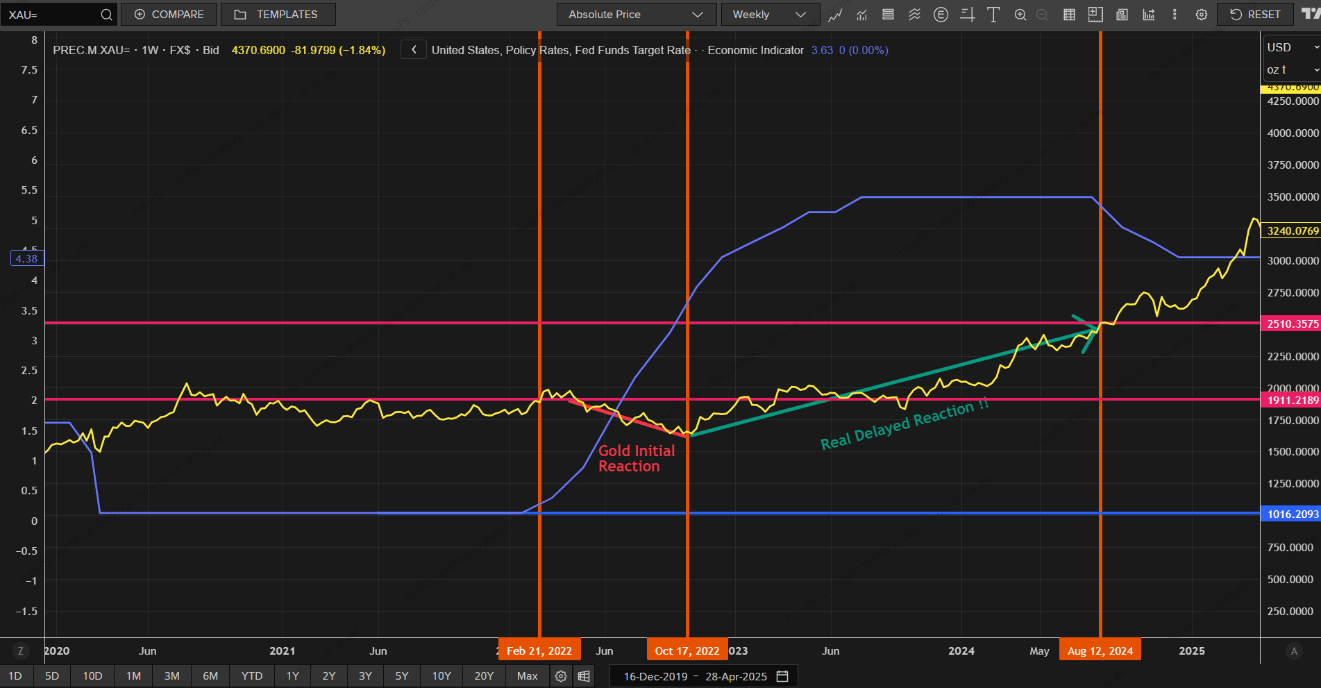
Task: Collapse the legend with the chevron arrow
Action: pyautogui.click(x=414, y=50)
